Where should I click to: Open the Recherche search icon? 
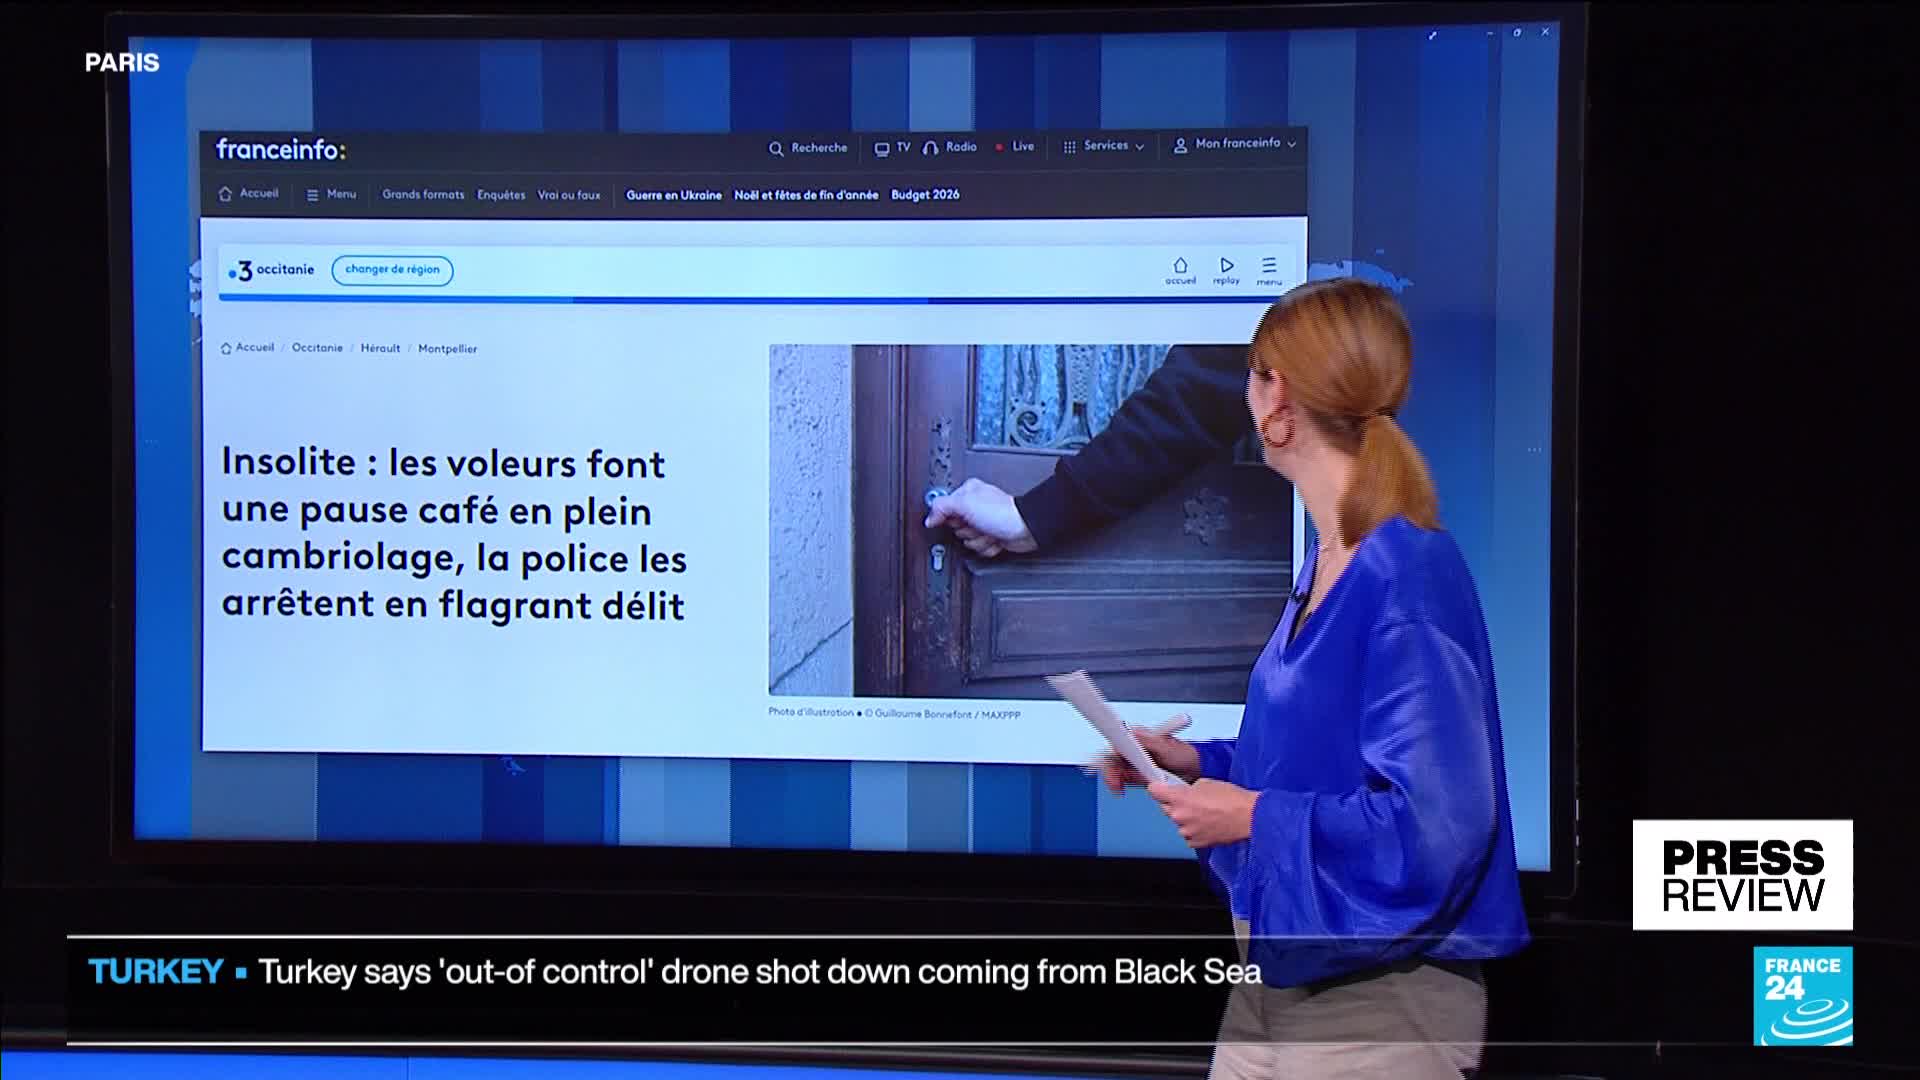pos(776,149)
